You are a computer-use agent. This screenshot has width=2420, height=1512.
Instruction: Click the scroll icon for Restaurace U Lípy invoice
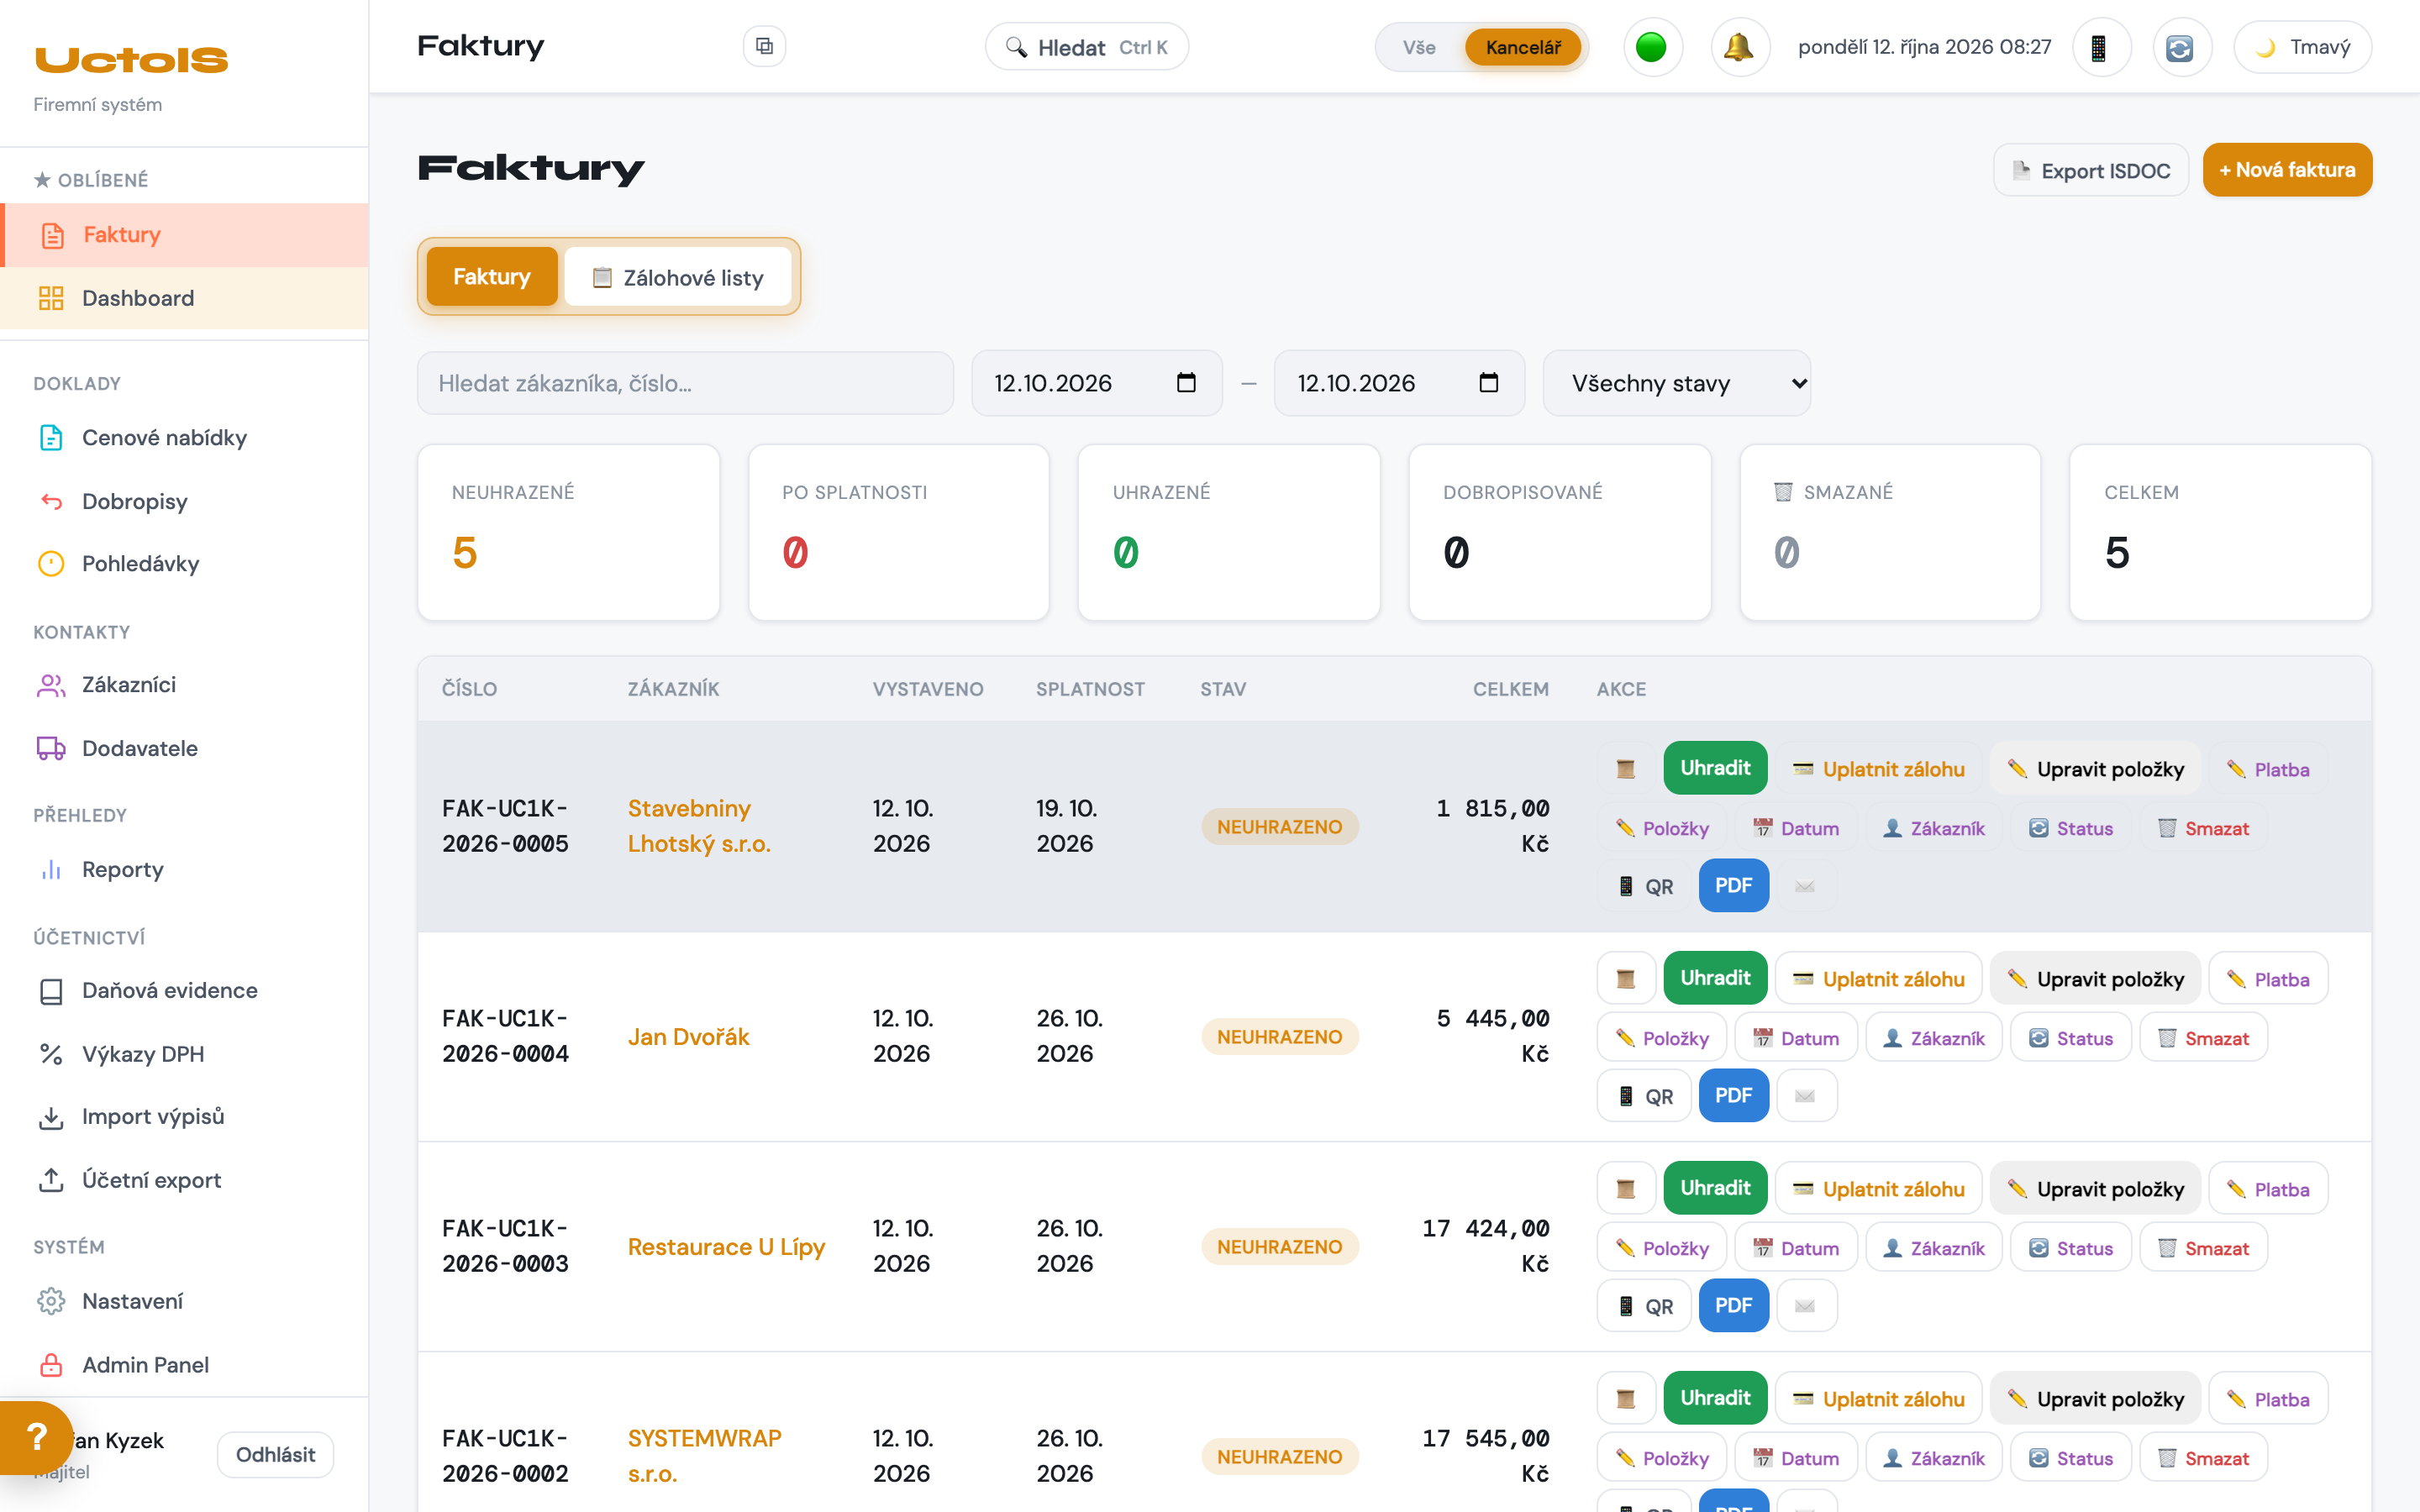[x=1626, y=1189]
